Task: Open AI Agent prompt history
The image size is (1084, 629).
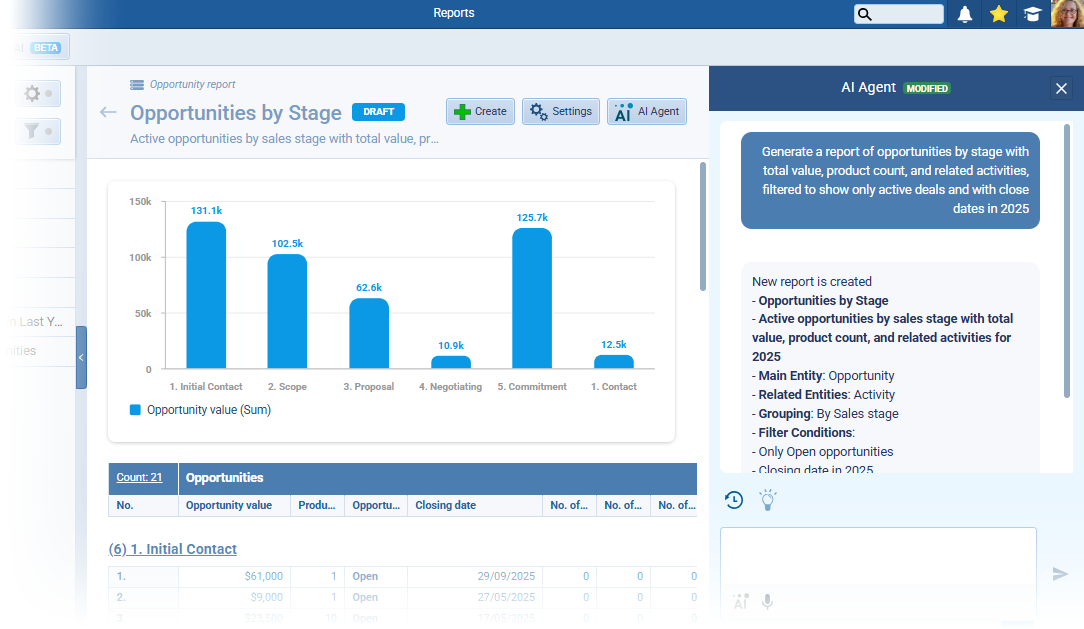Action: (x=734, y=500)
